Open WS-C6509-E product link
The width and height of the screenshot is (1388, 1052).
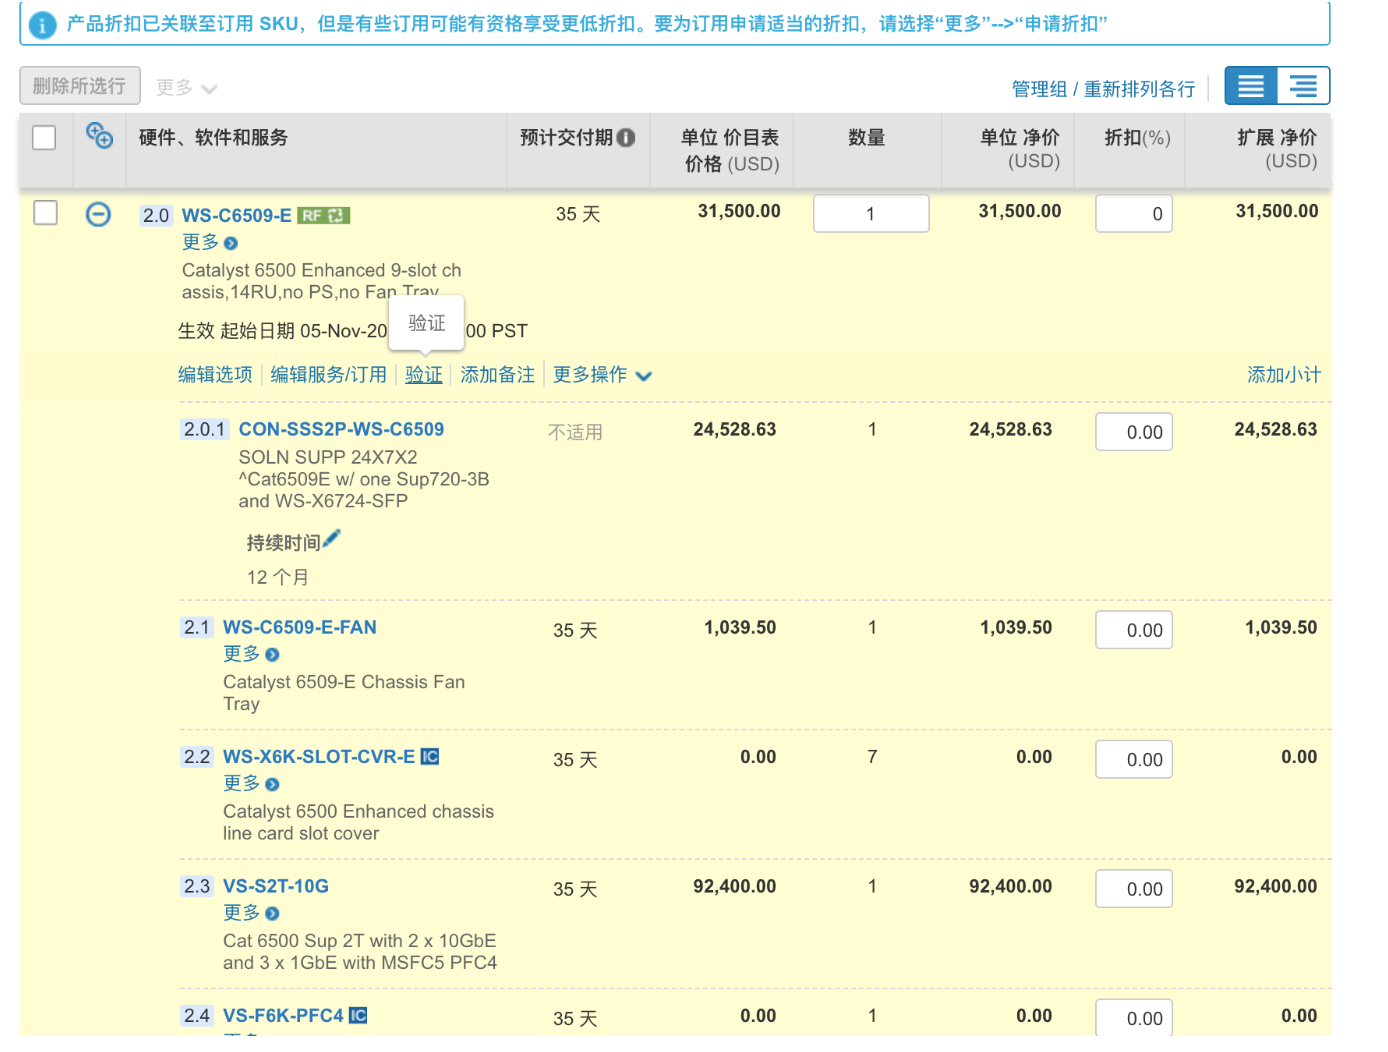(x=237, y=216)
